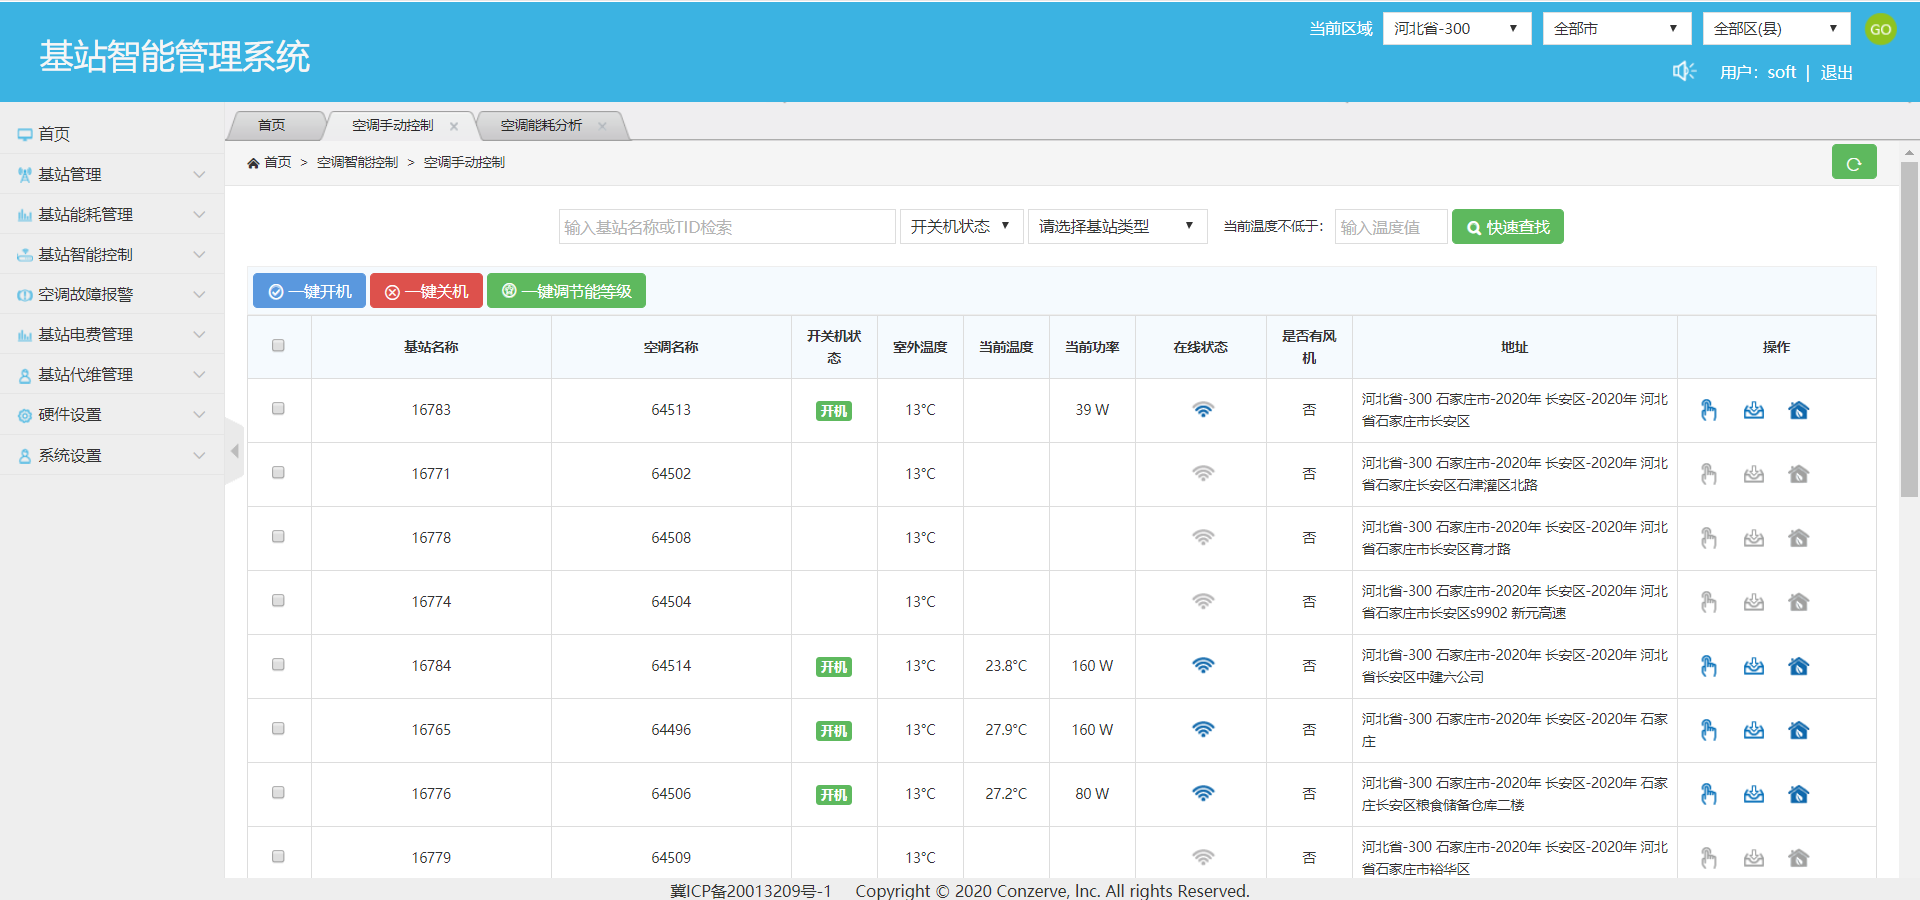Screen dimensions: 1920x900
Task: Click the green refresh icon button
Action: (1854, 162)
